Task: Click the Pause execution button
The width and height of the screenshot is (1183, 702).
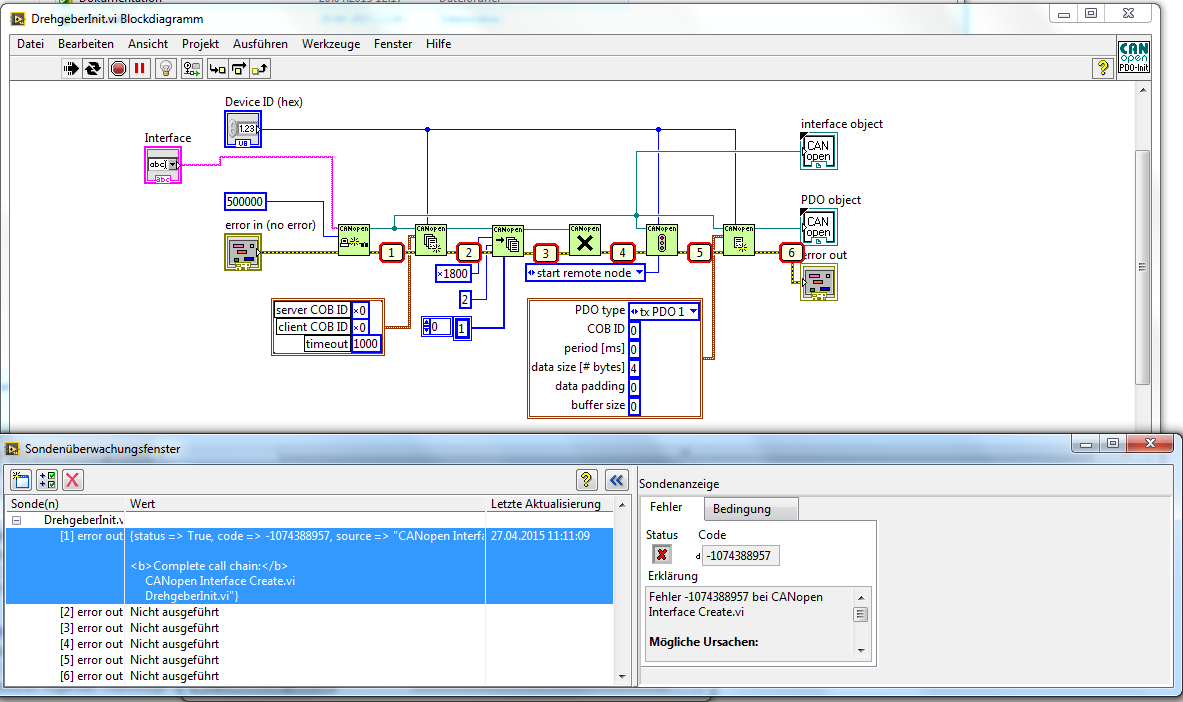Action: (140, 68)
